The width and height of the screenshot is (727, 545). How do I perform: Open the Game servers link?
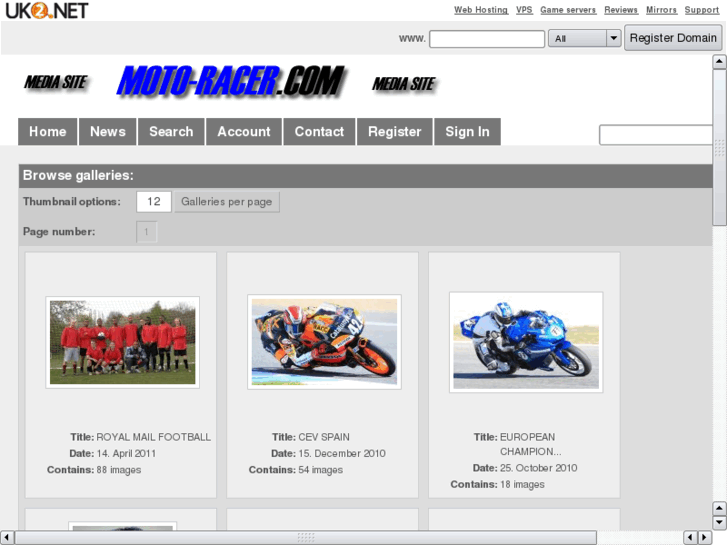pyautogui.click(x=568, y=10)
